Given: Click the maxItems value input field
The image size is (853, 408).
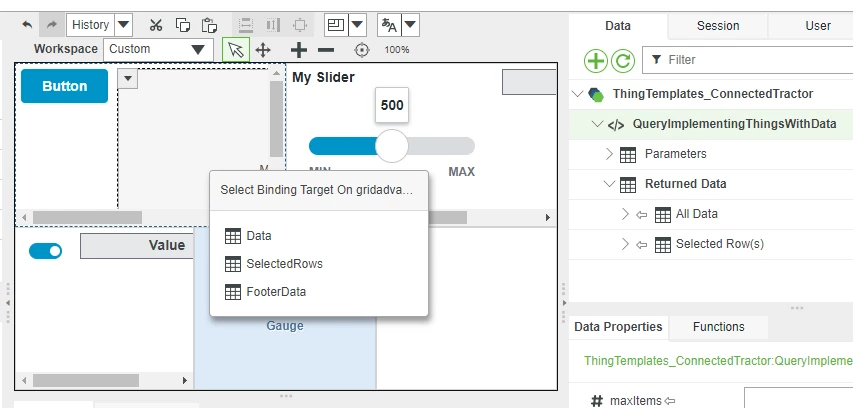Looking at the screenshot, I should (x=798, y=398).
